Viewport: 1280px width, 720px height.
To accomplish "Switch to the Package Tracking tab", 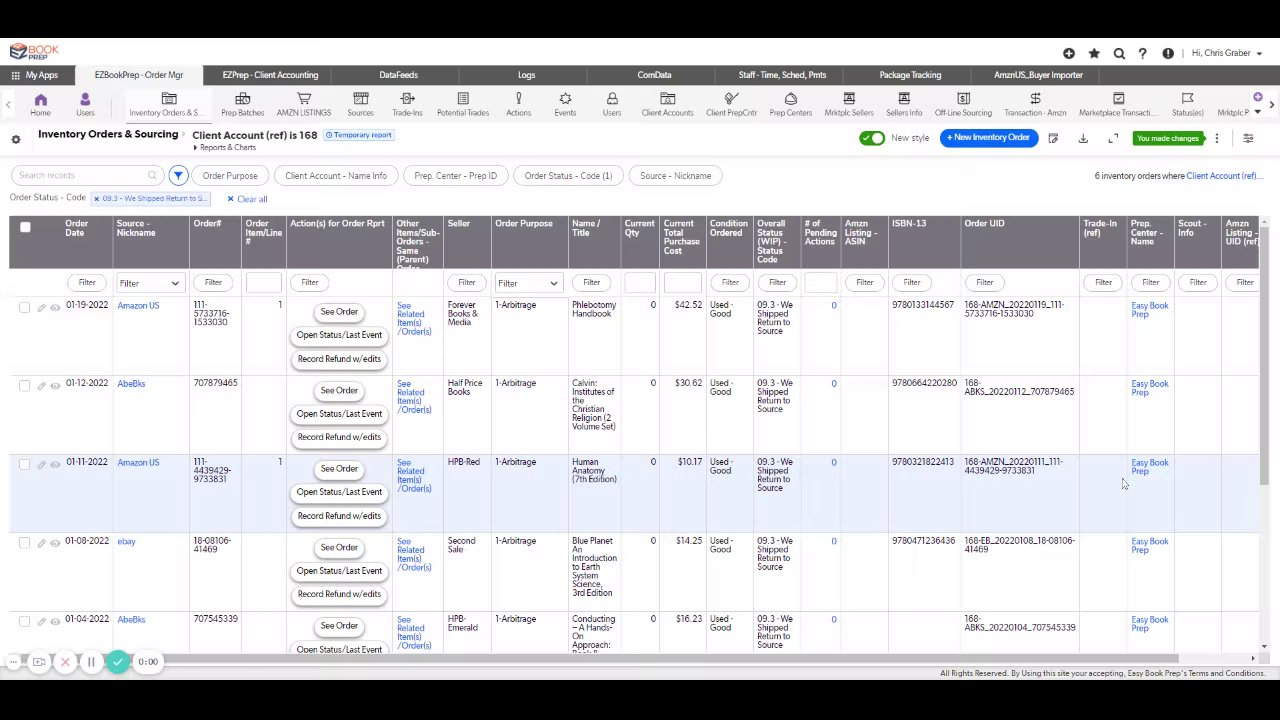I will (x=910, y=75).
